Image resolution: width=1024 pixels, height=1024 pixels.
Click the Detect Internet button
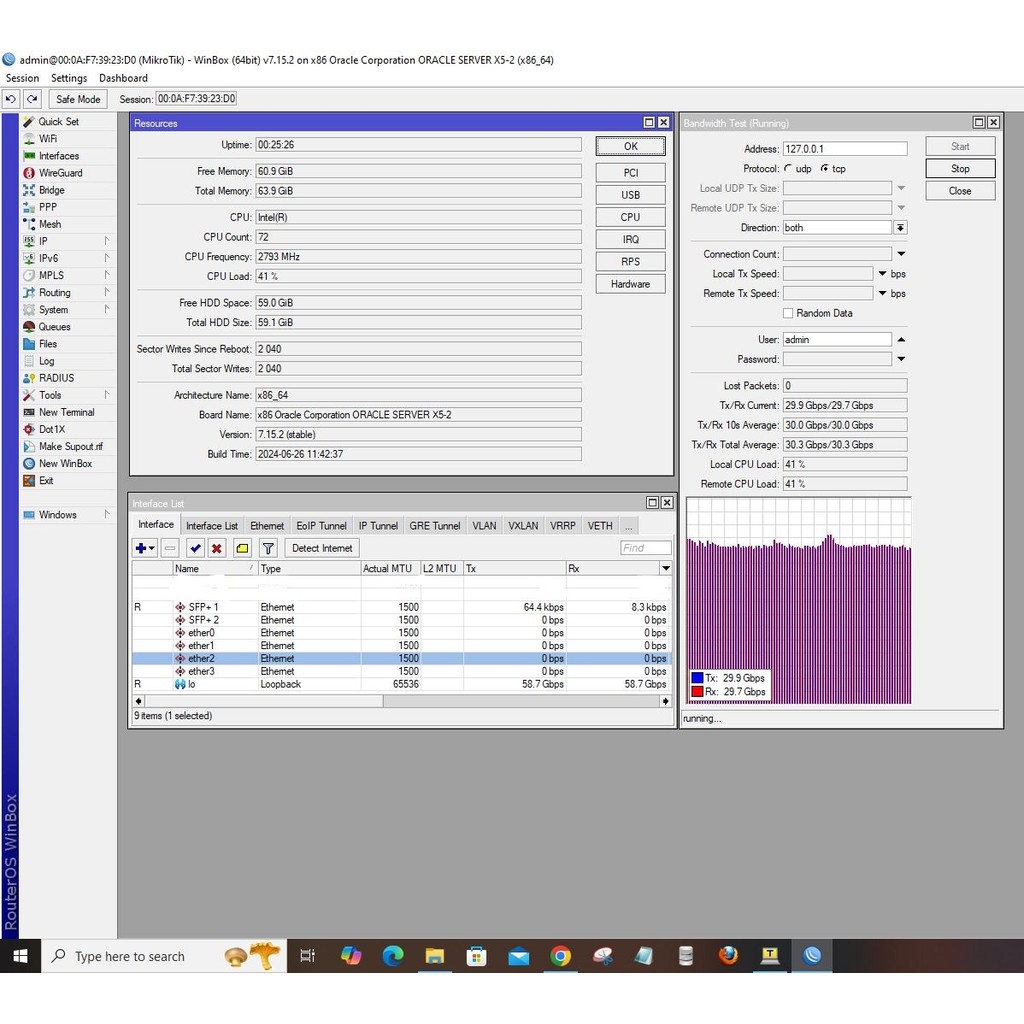[322, 548]
